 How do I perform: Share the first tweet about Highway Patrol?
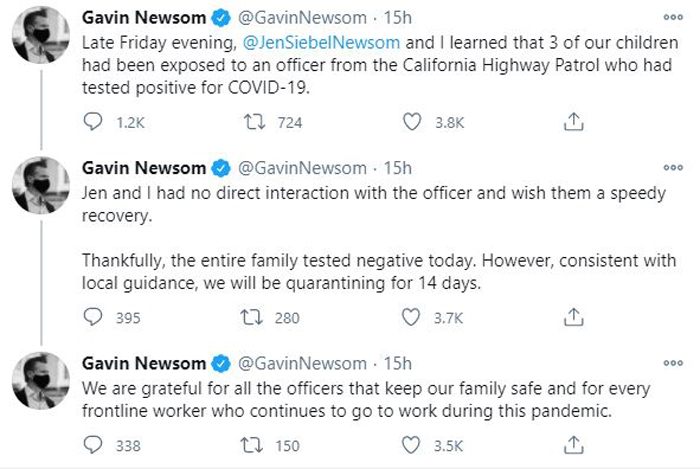click(574, 121)
